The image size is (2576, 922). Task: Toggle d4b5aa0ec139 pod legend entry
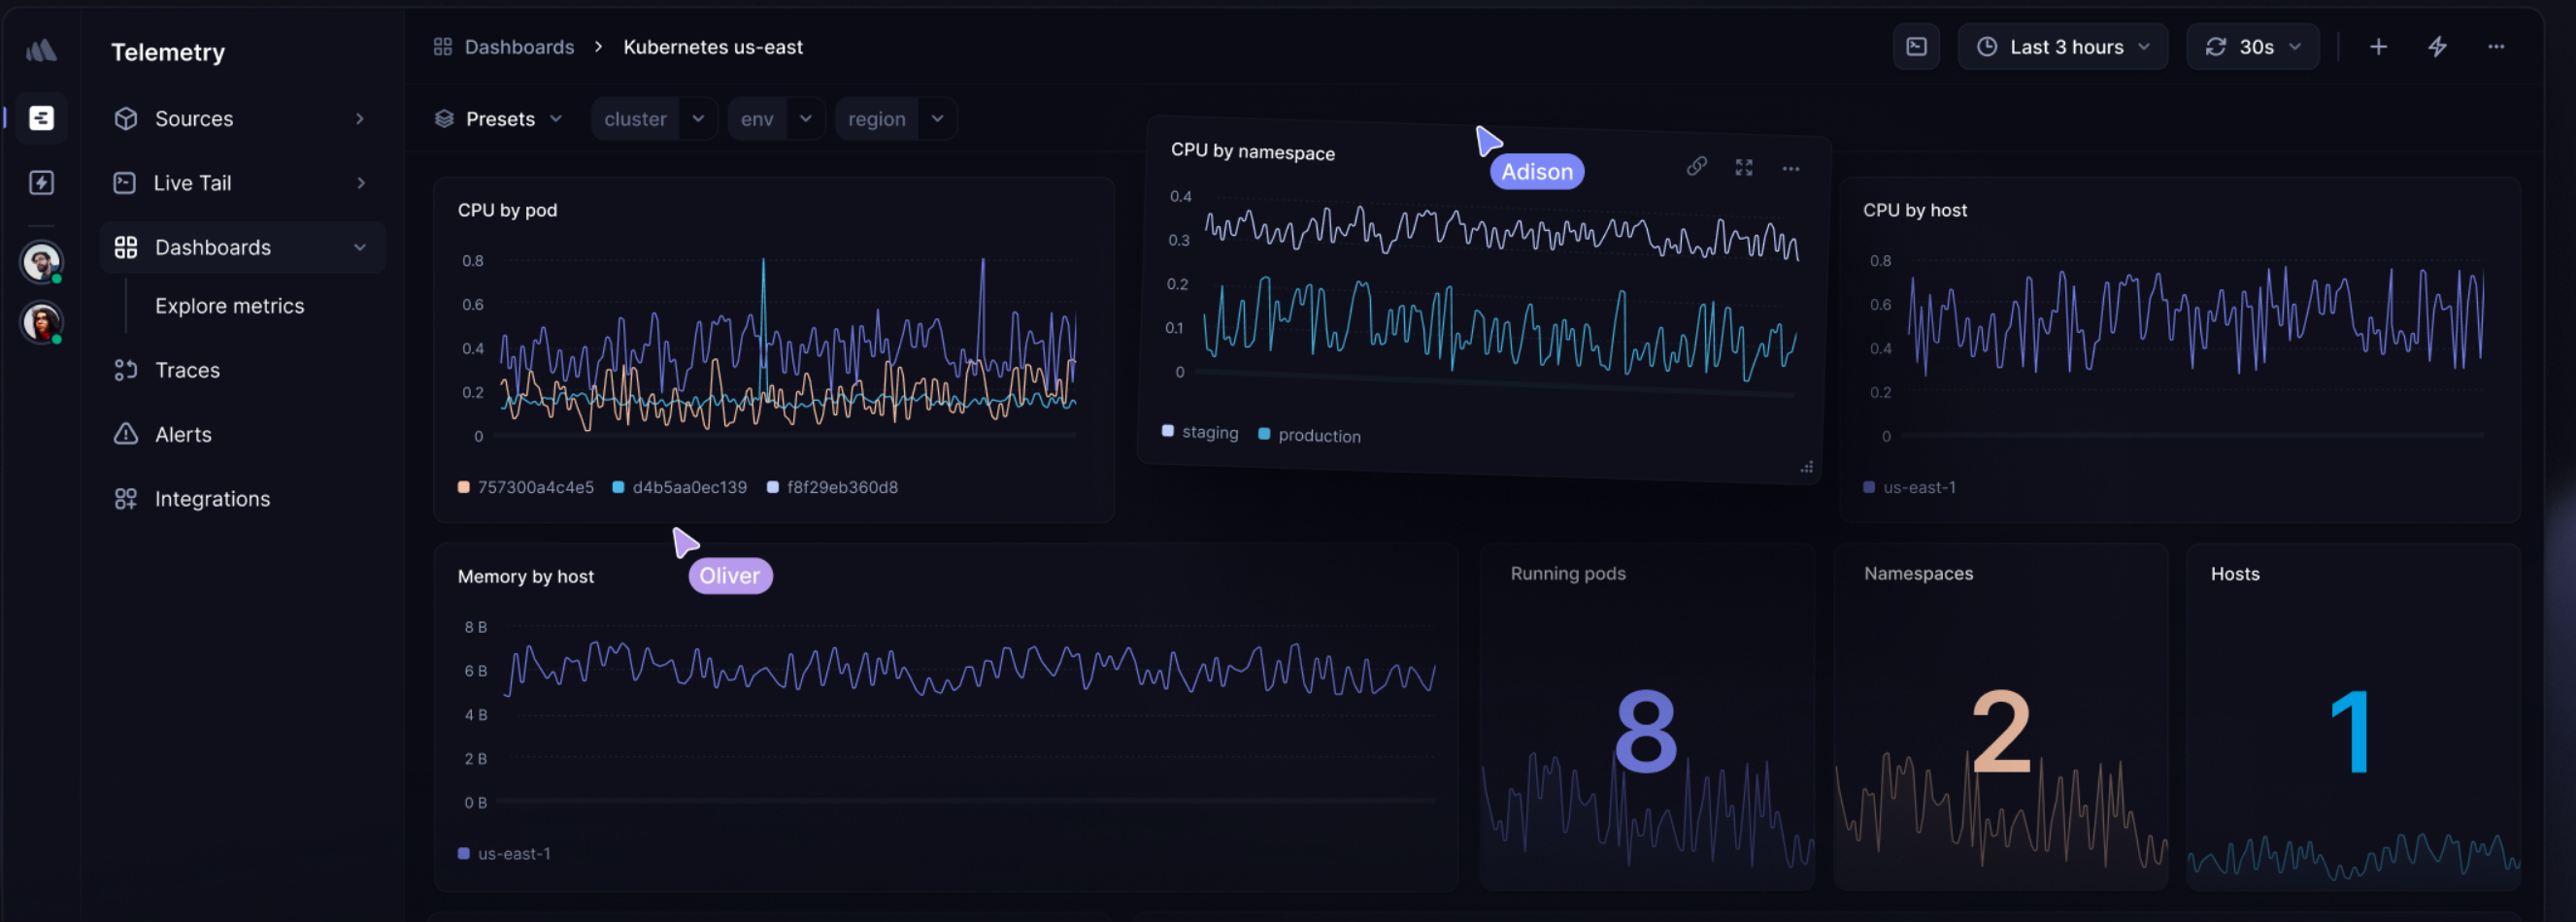point(679,487)
